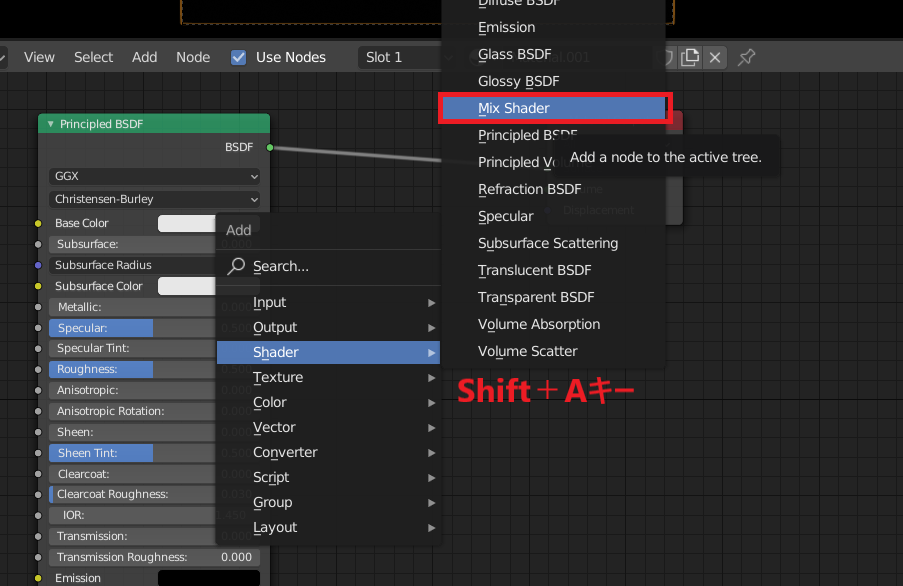Click the Transmission Roughness field
903x586 pixels.
click(154, 557)
